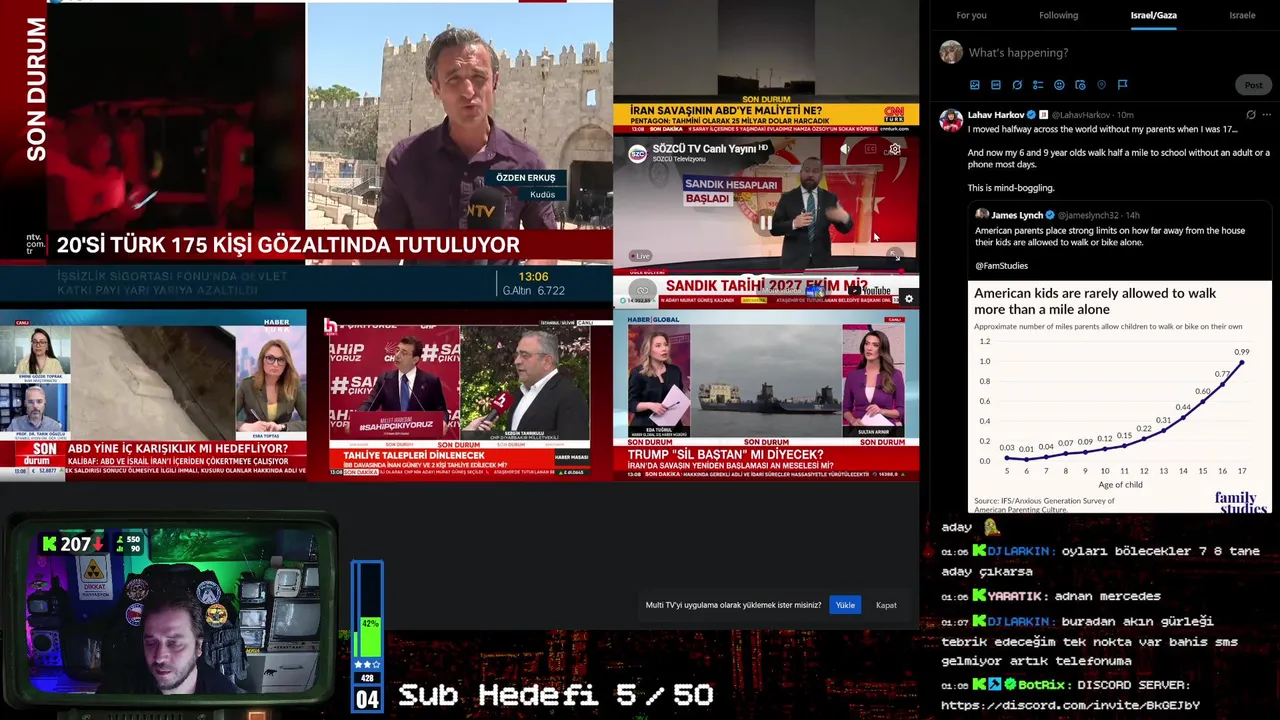
Task: Select the CNN Türk stream tile
Action: point(766,67)
